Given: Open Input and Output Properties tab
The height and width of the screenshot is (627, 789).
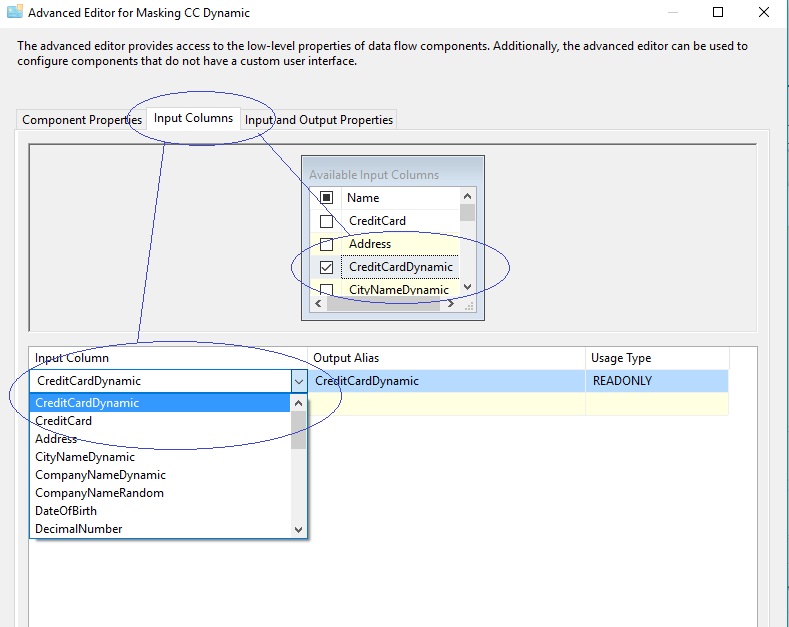Looking at the screenshot, I should [x=319, y=120].
